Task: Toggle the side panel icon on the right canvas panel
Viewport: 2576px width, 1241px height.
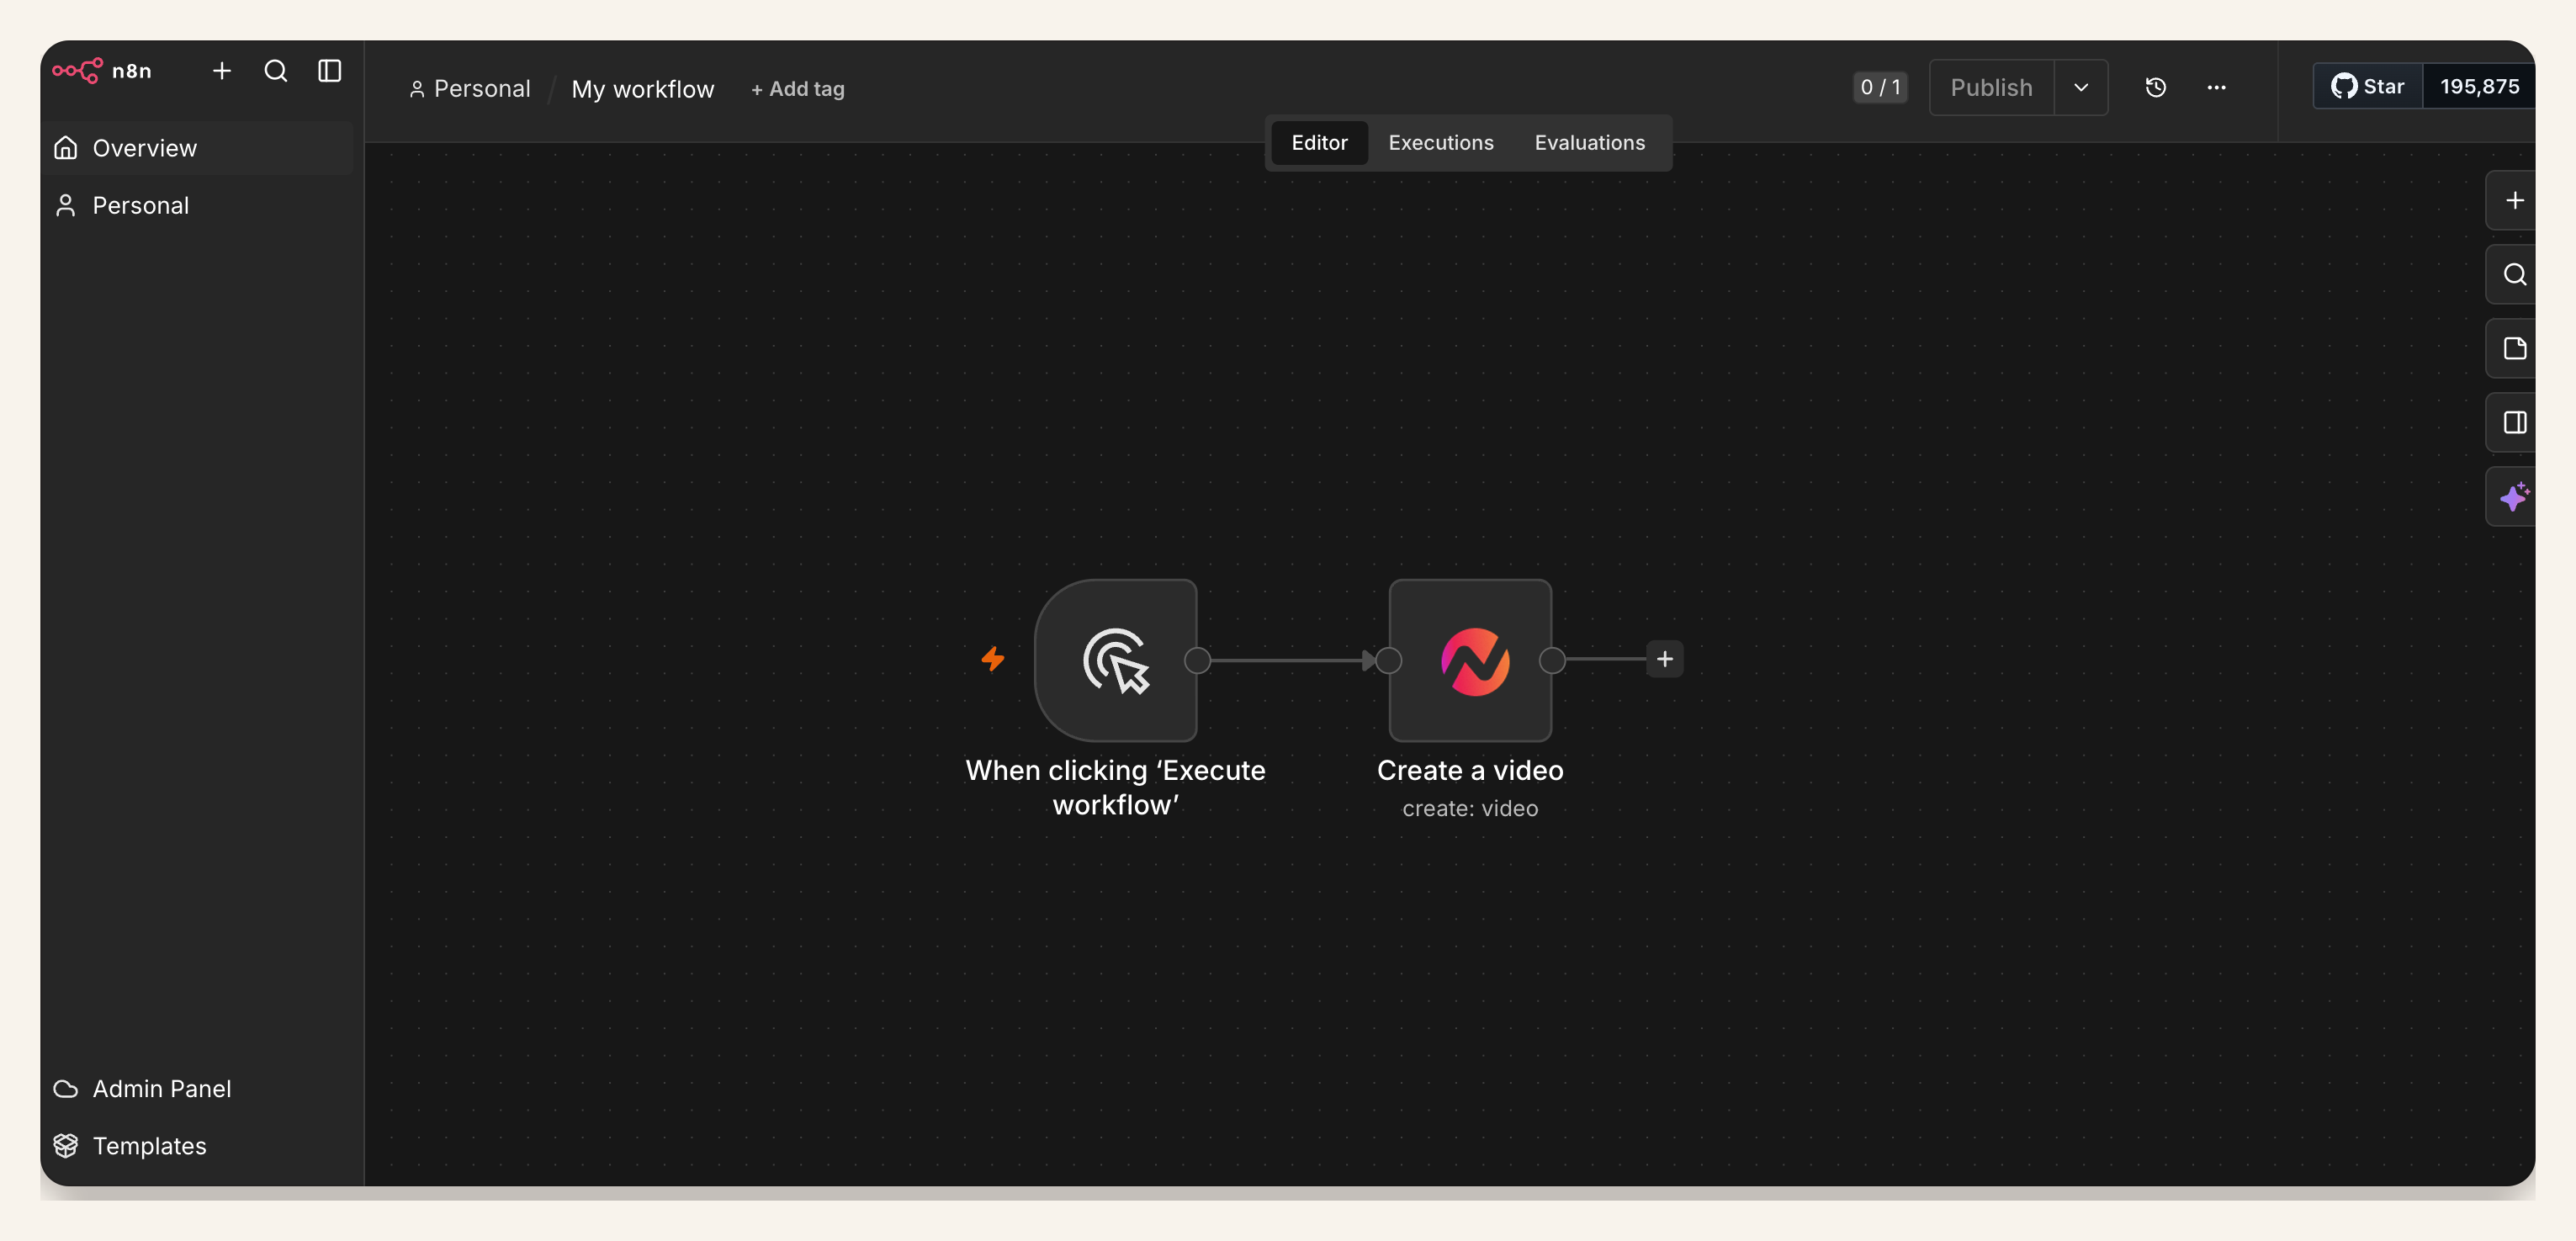Action: pos(2513,423)
